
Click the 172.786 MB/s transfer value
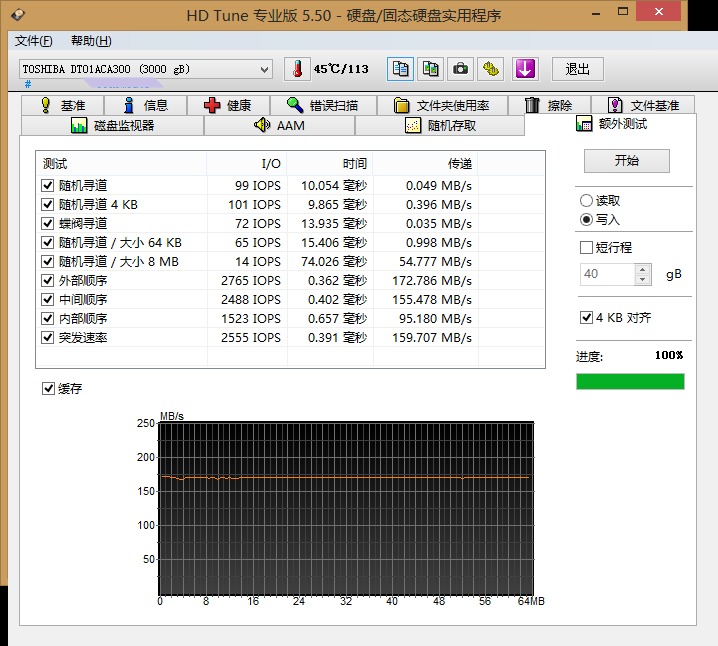[x=432, y=281]
